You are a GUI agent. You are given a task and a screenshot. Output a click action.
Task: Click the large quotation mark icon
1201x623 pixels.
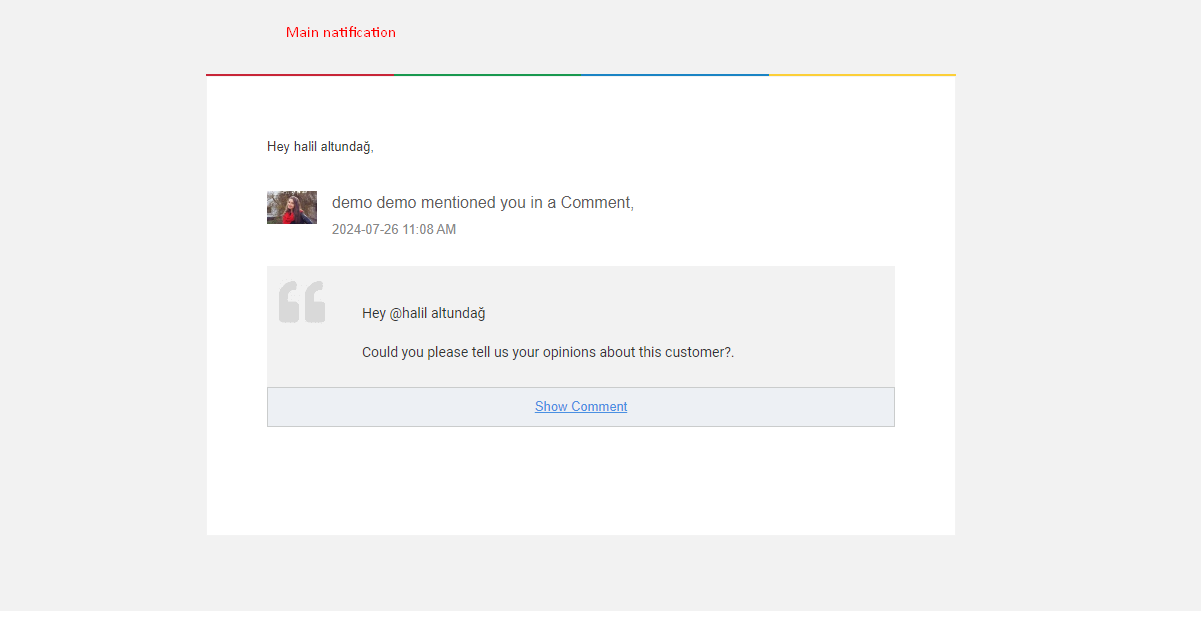point(302,302)
